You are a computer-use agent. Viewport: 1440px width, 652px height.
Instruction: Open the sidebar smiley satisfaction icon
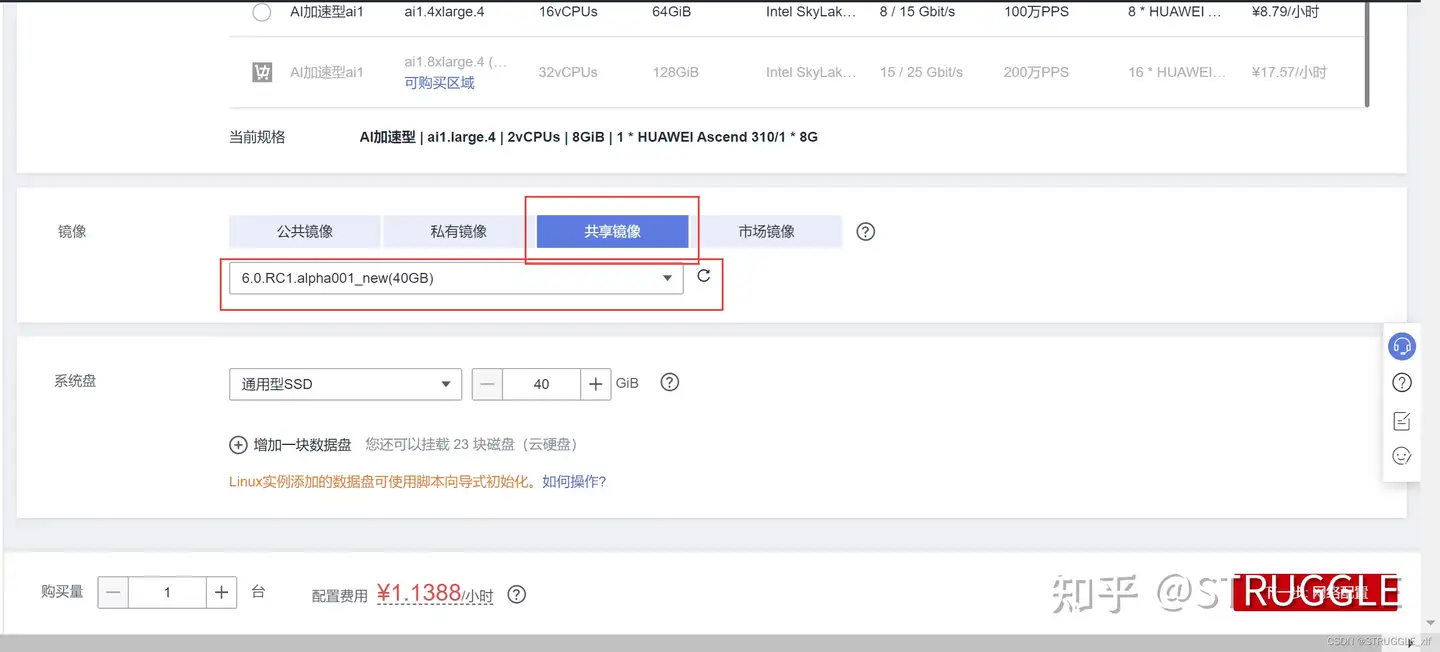pos(1402,456)
